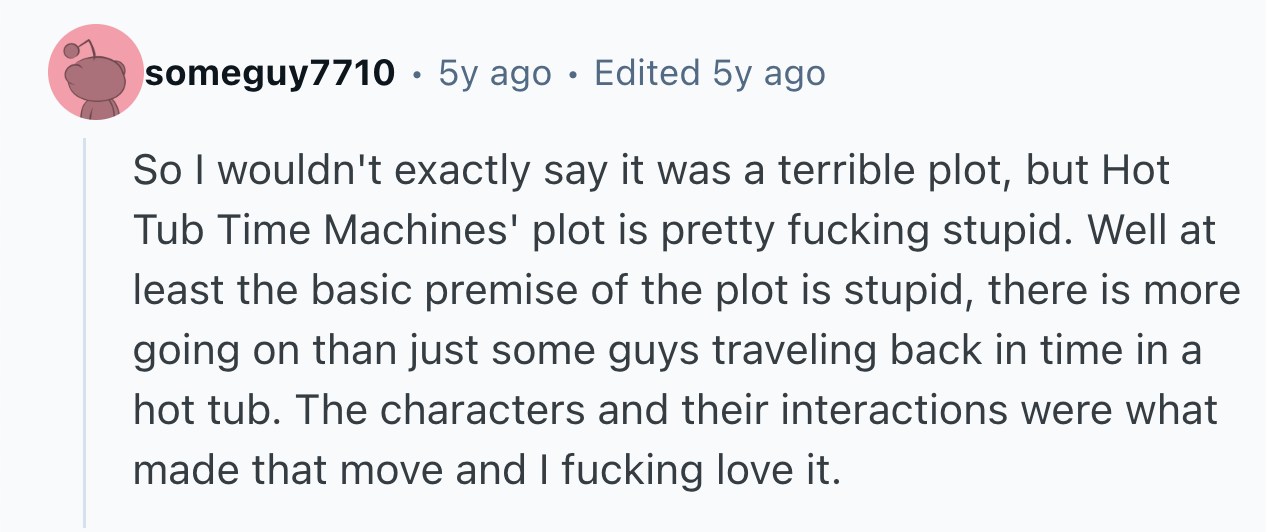Click the "Edited 5y ago" label
1266x532 pixels.
(709, 73)
